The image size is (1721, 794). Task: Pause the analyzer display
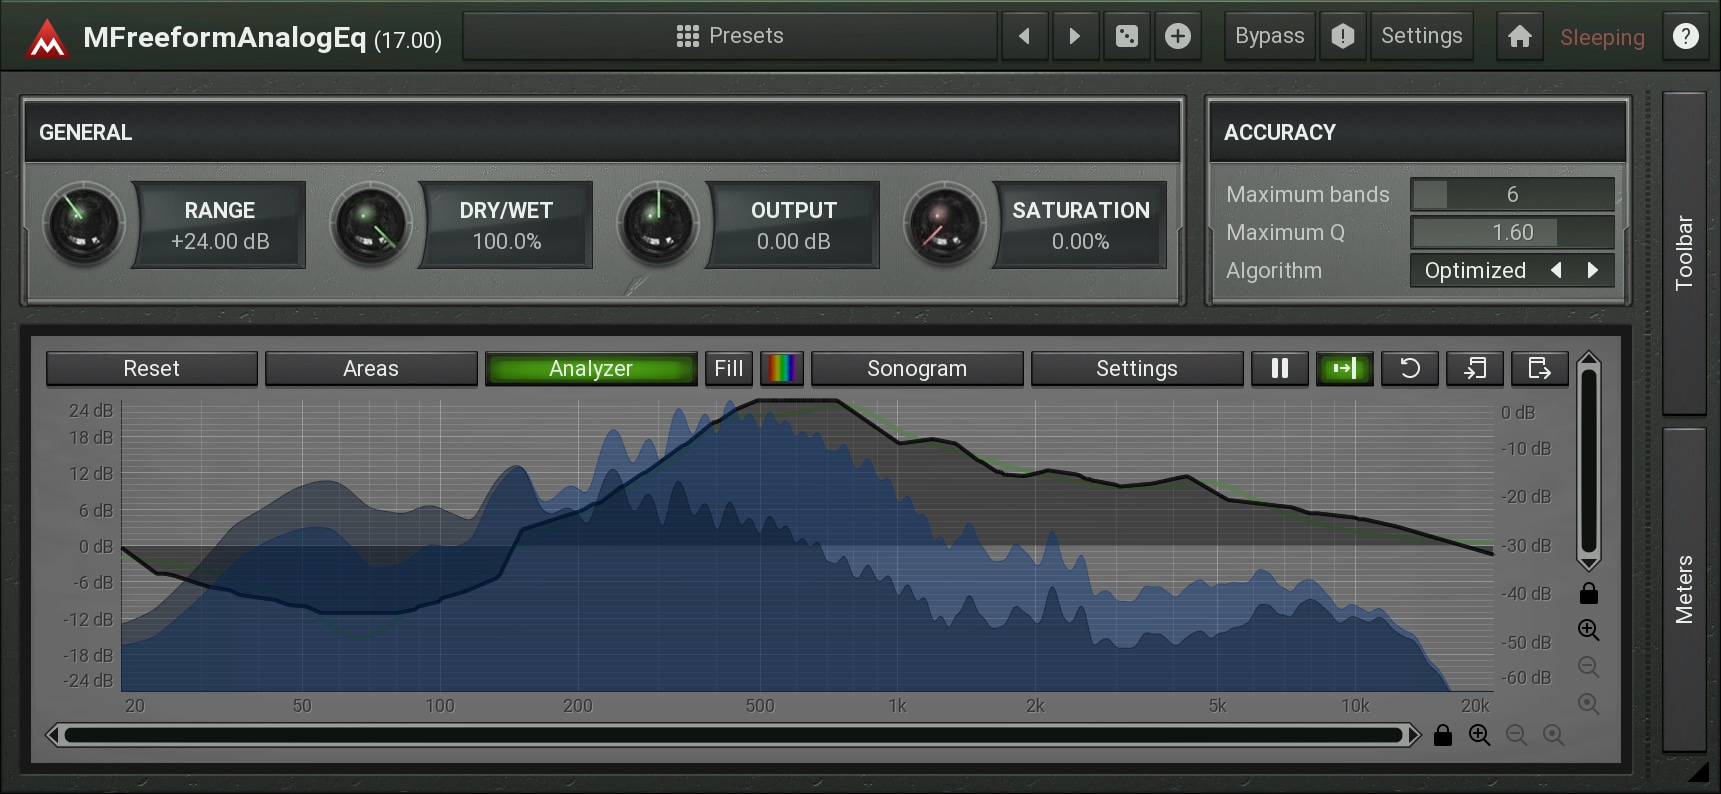pos(1279,369)
